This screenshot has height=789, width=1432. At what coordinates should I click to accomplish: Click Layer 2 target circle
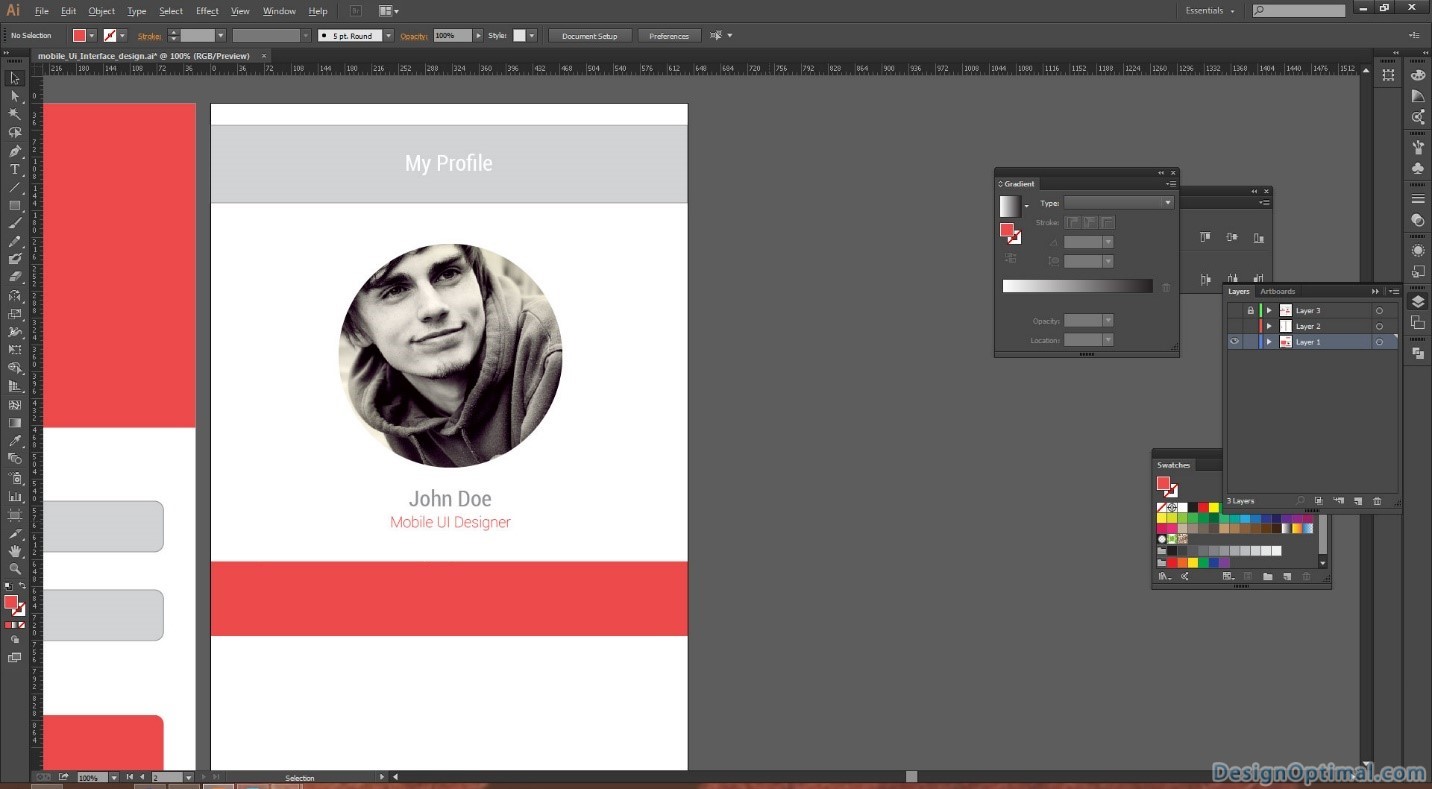(1379, 326)
